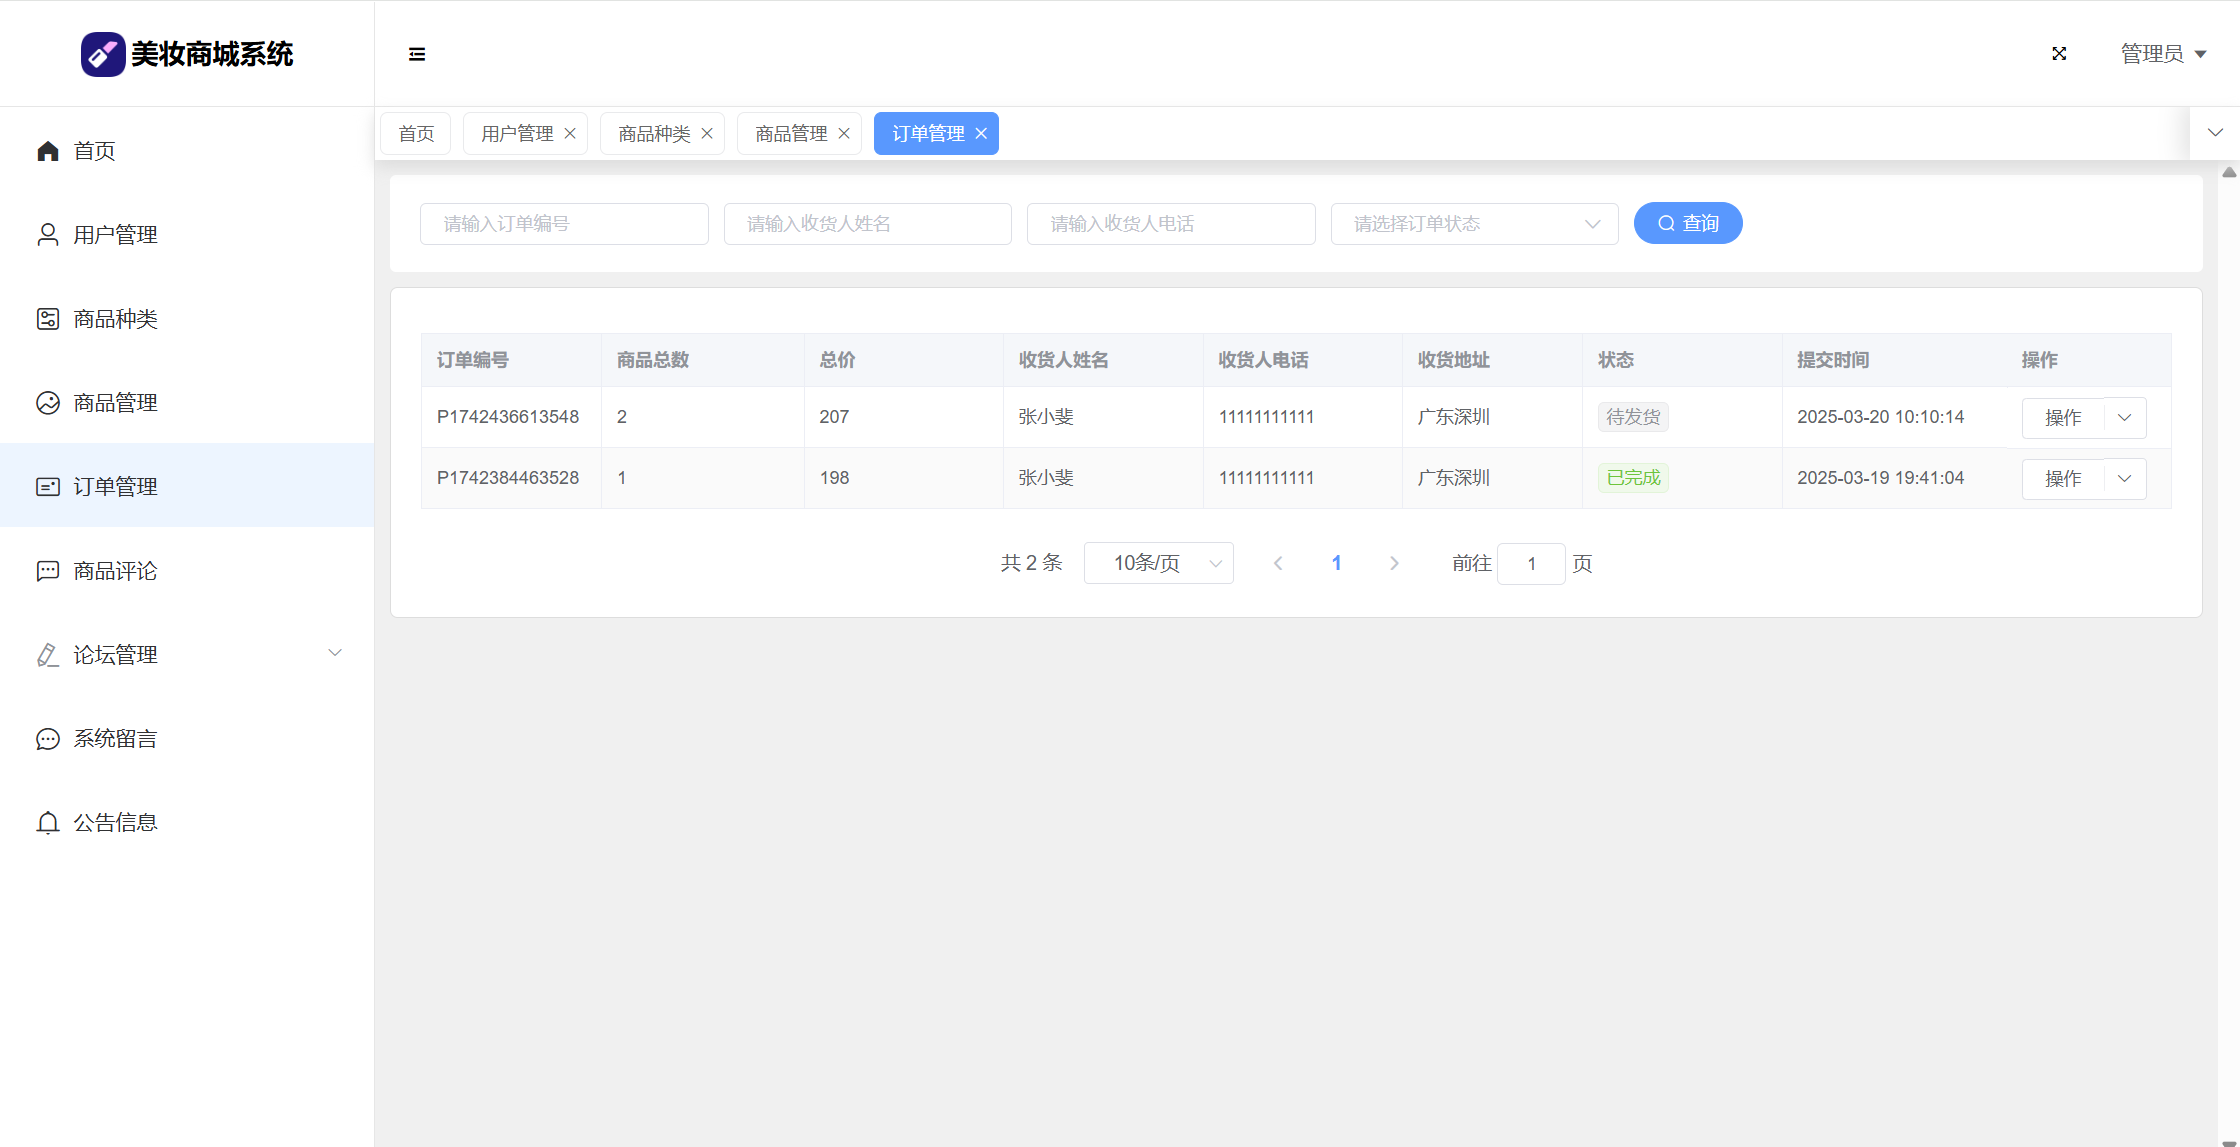Open 商品管理 from the sidebar menu

coord(115,403)
